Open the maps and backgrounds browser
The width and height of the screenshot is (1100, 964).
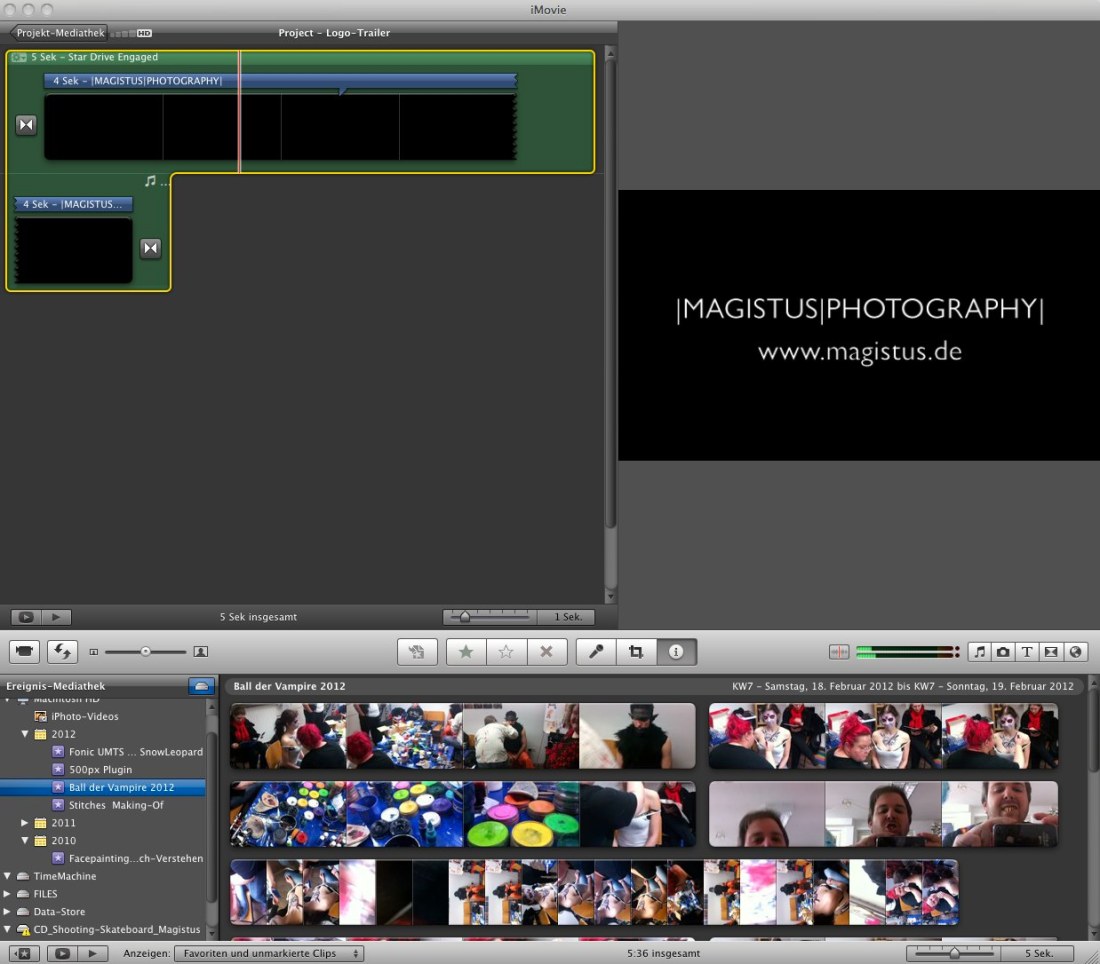pos(1075,652)
